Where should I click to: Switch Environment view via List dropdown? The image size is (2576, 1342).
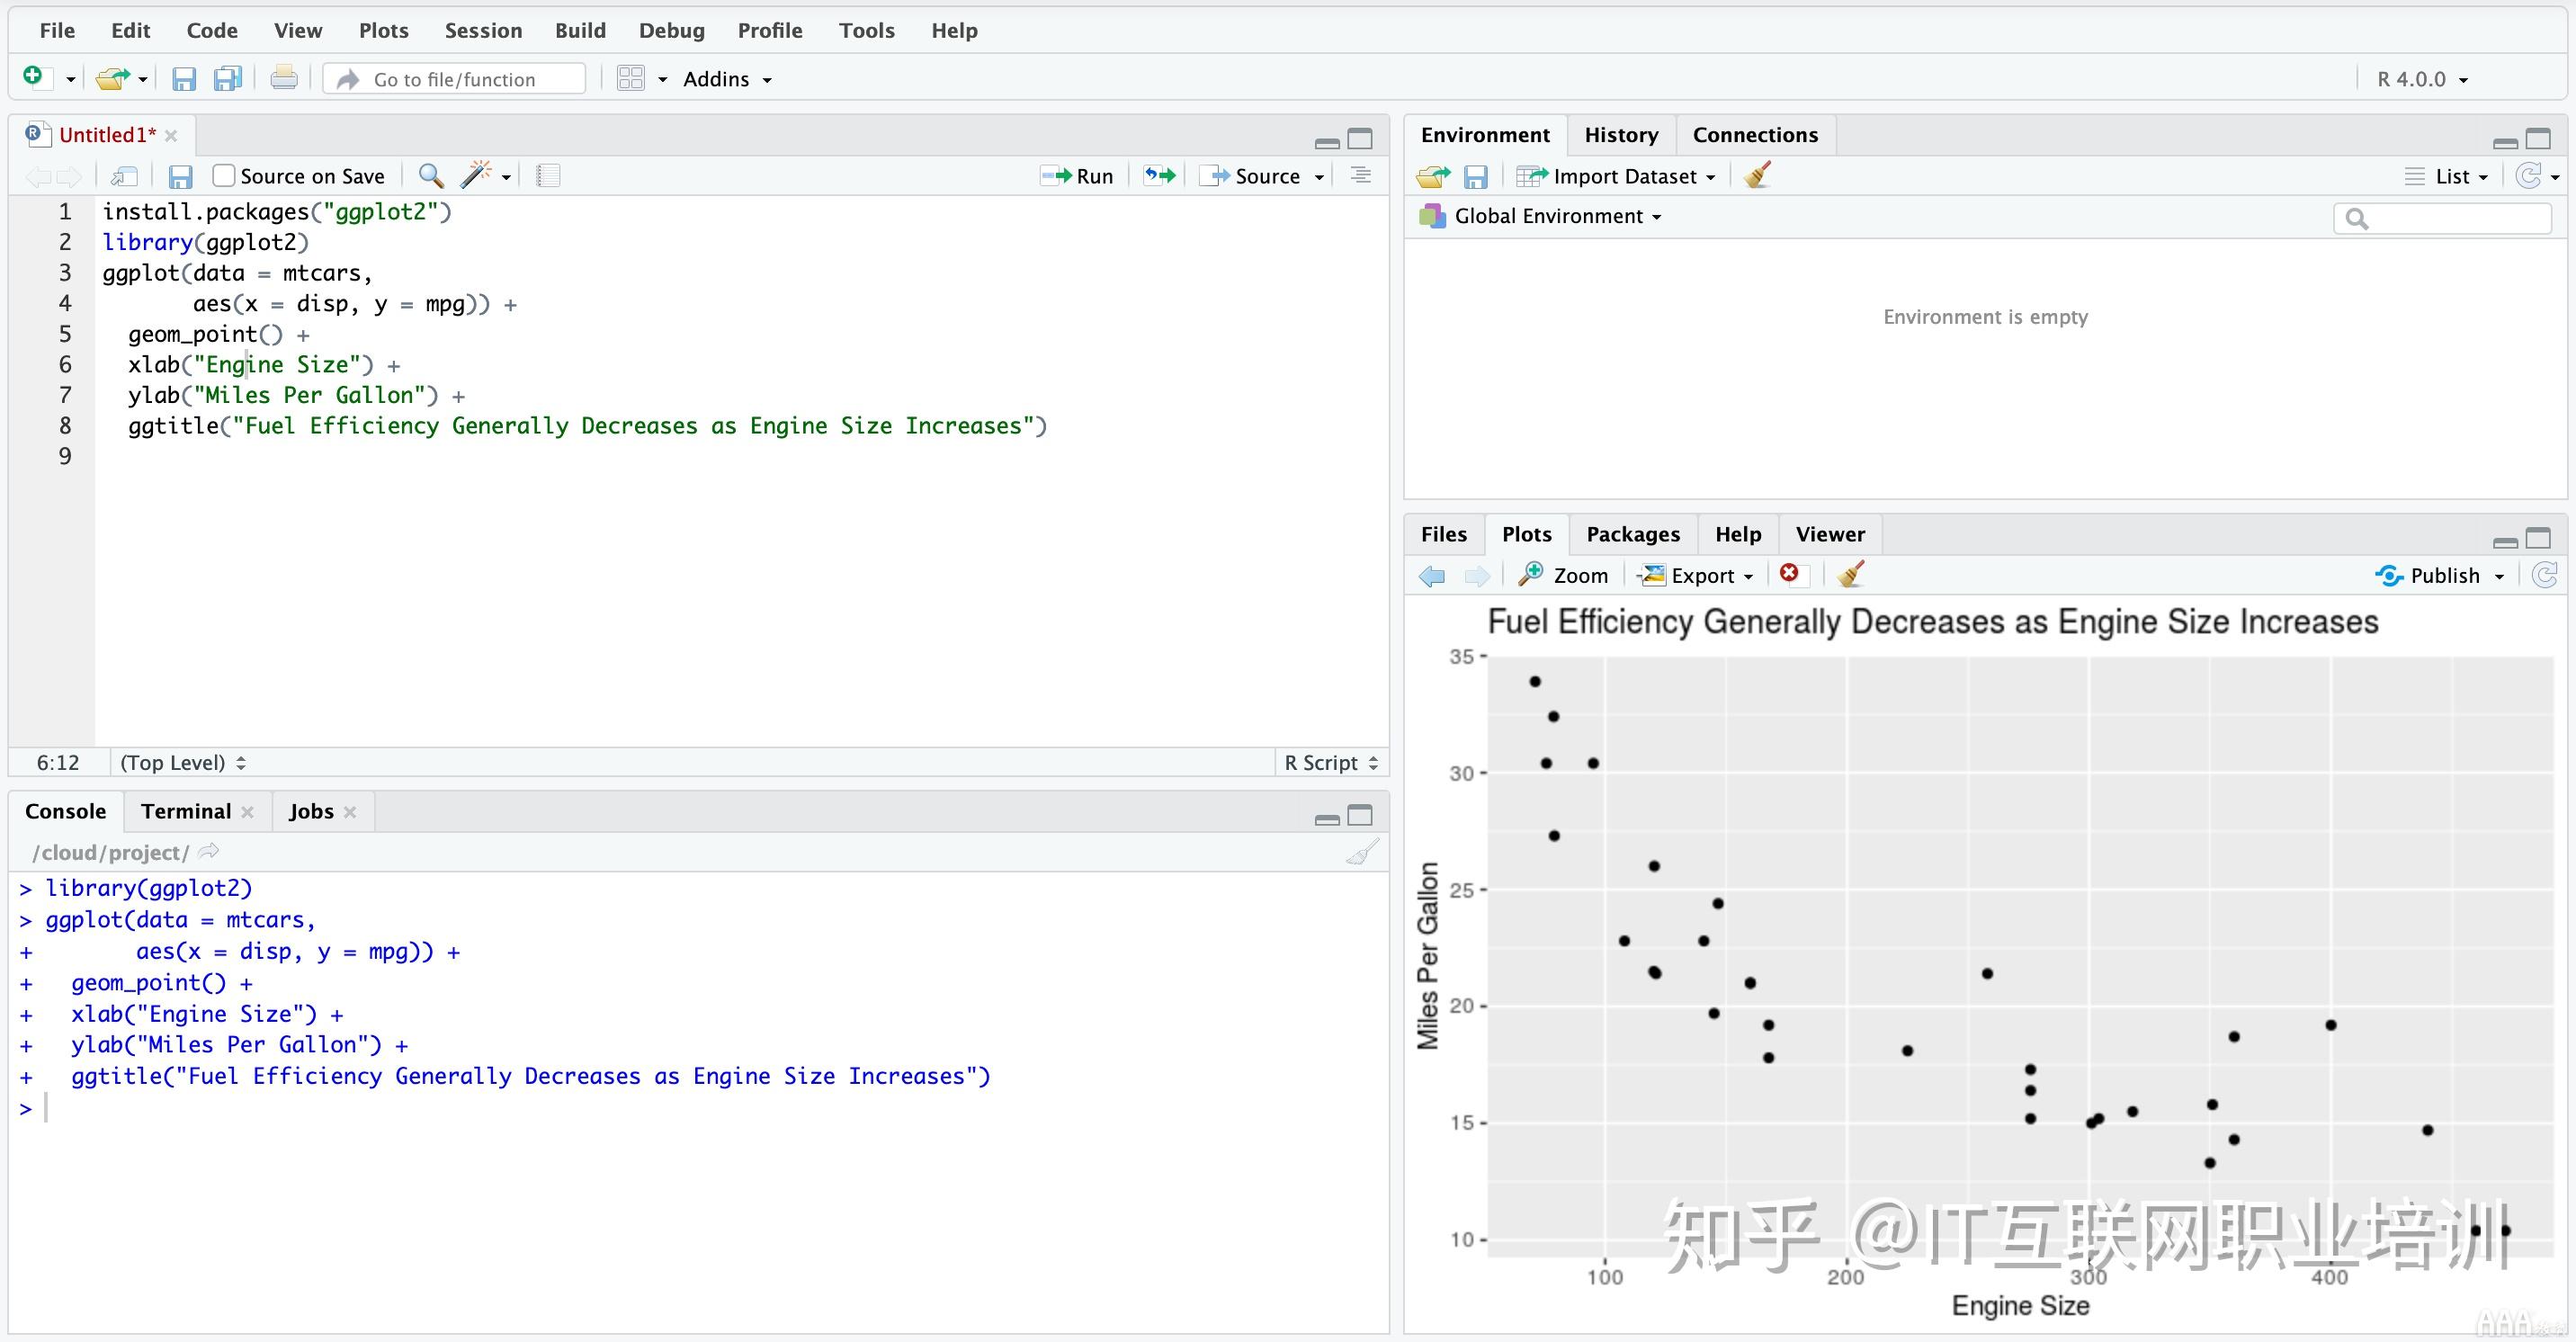pyautogui.click(x=2447, y=176)
